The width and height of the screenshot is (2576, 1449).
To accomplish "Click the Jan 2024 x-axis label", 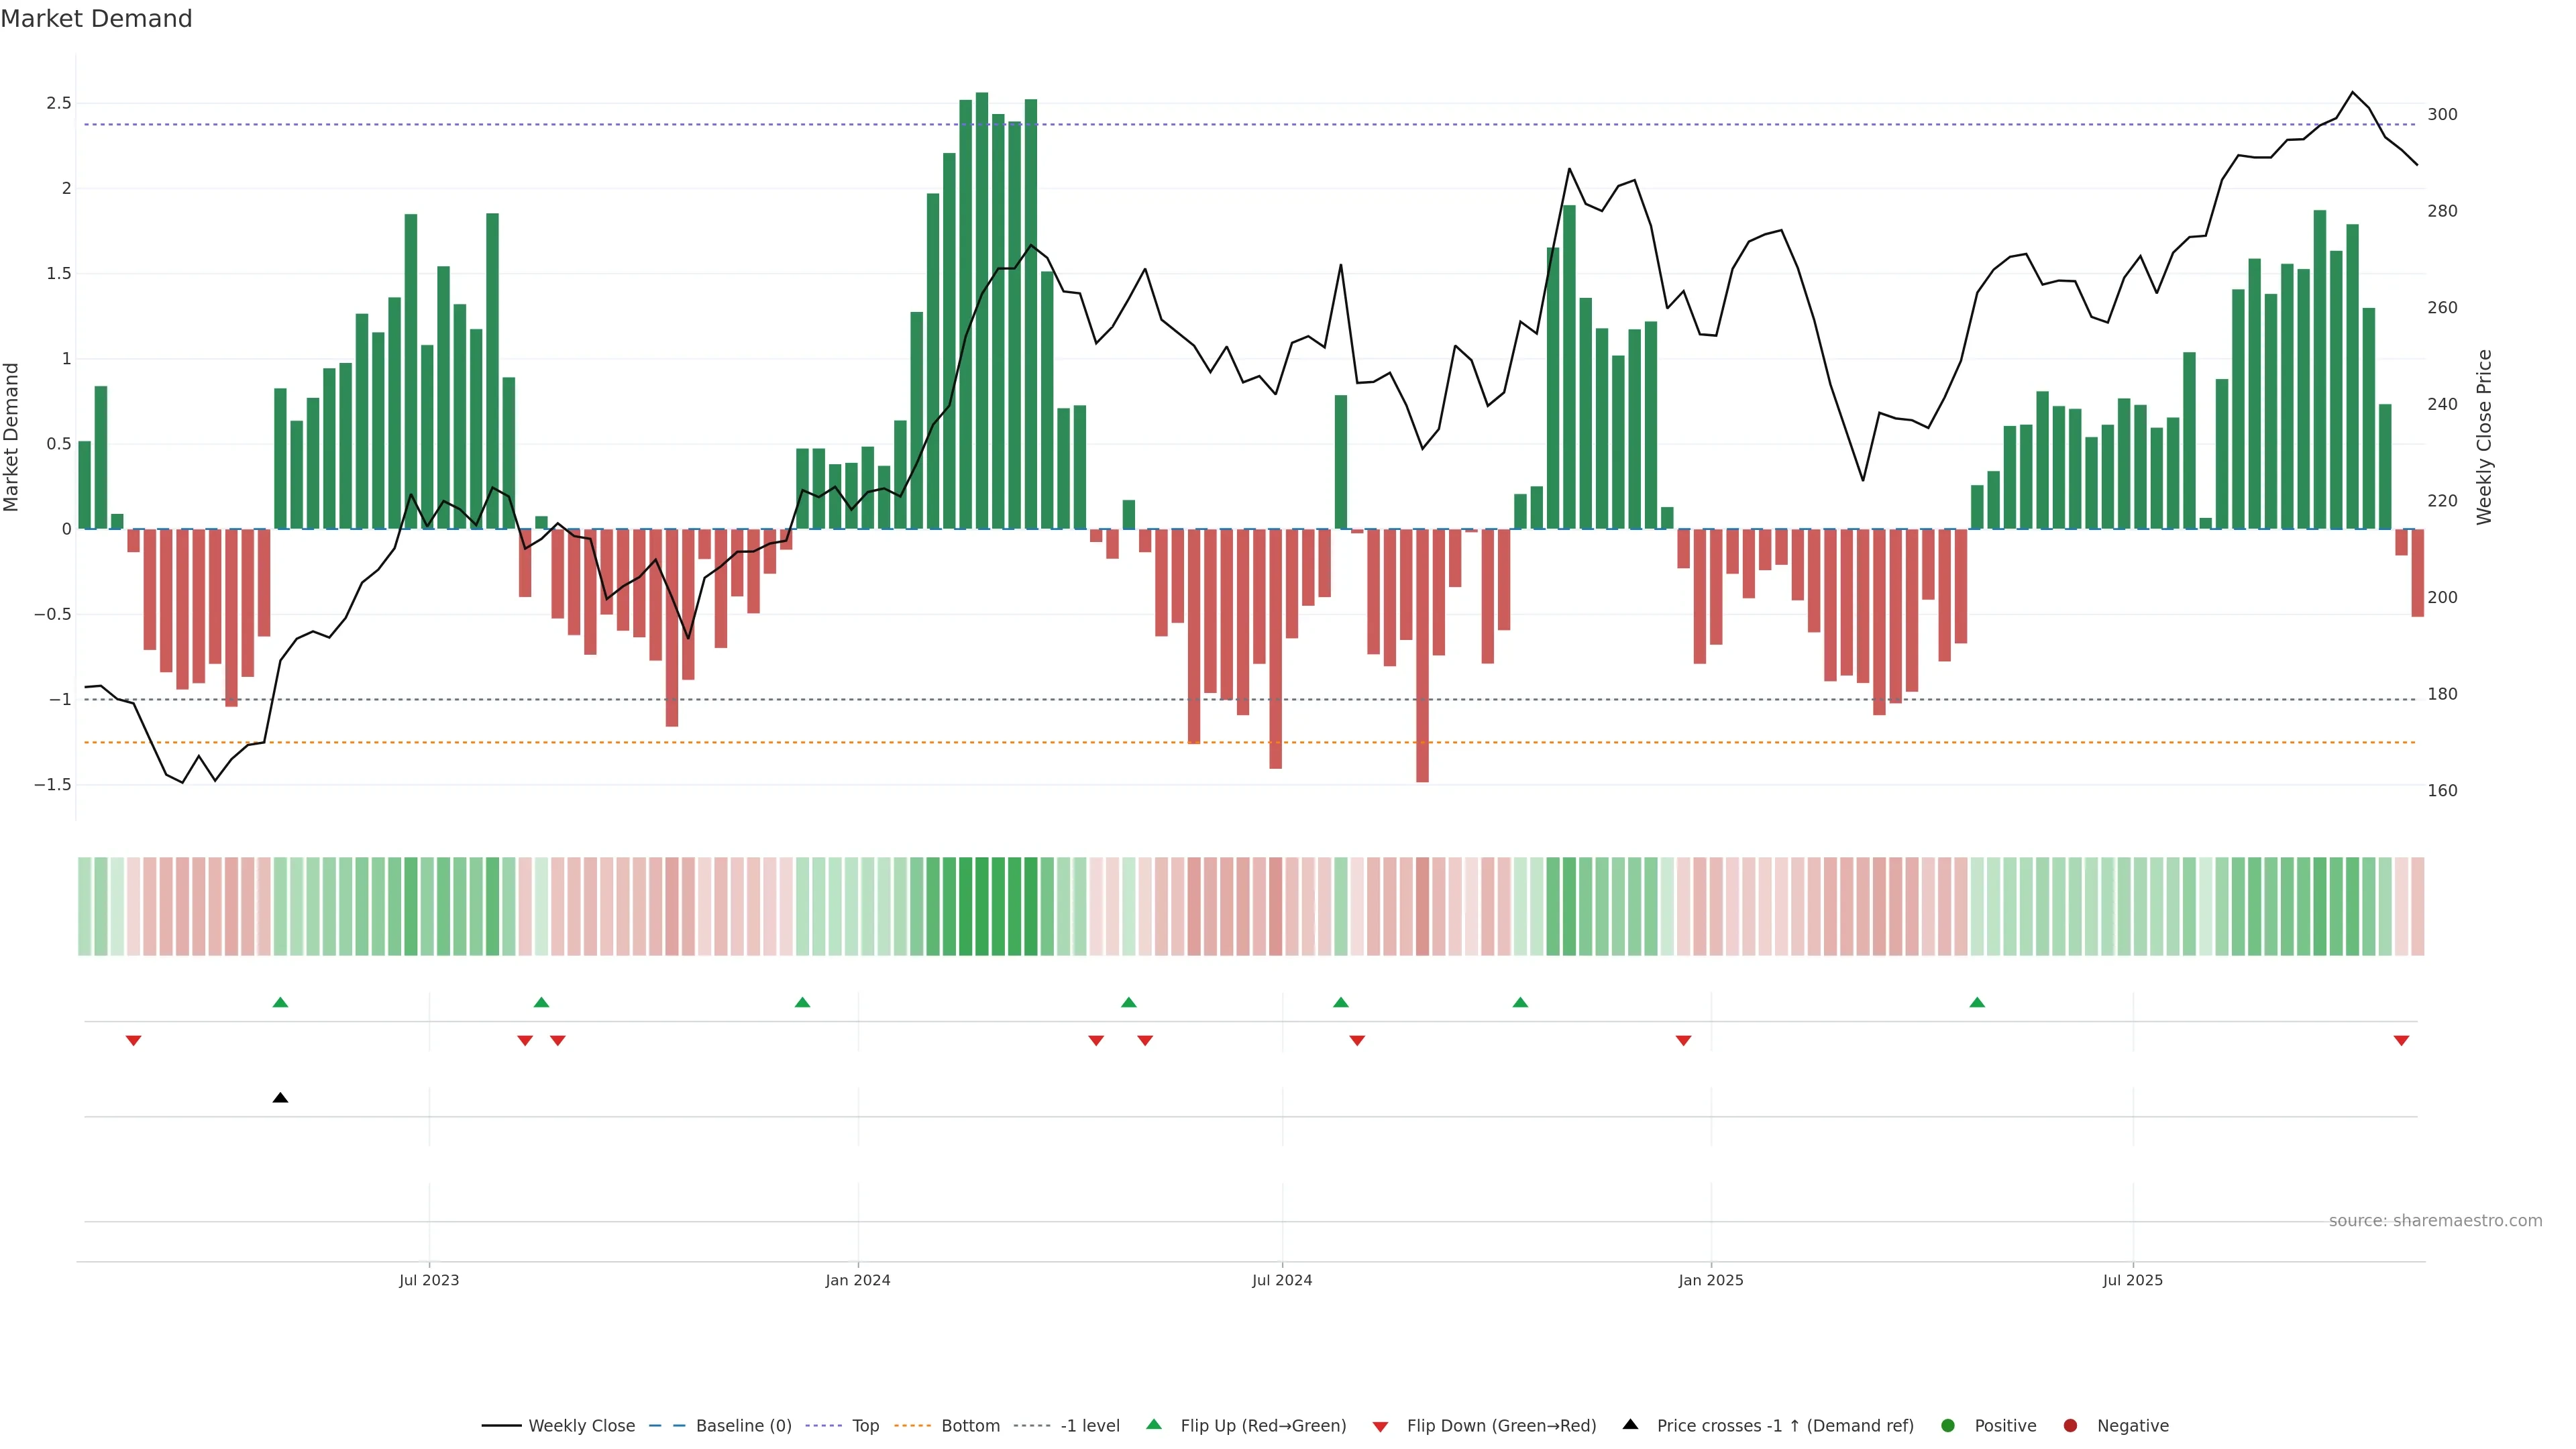I will pyautogui.click(x=857, y=1280).
